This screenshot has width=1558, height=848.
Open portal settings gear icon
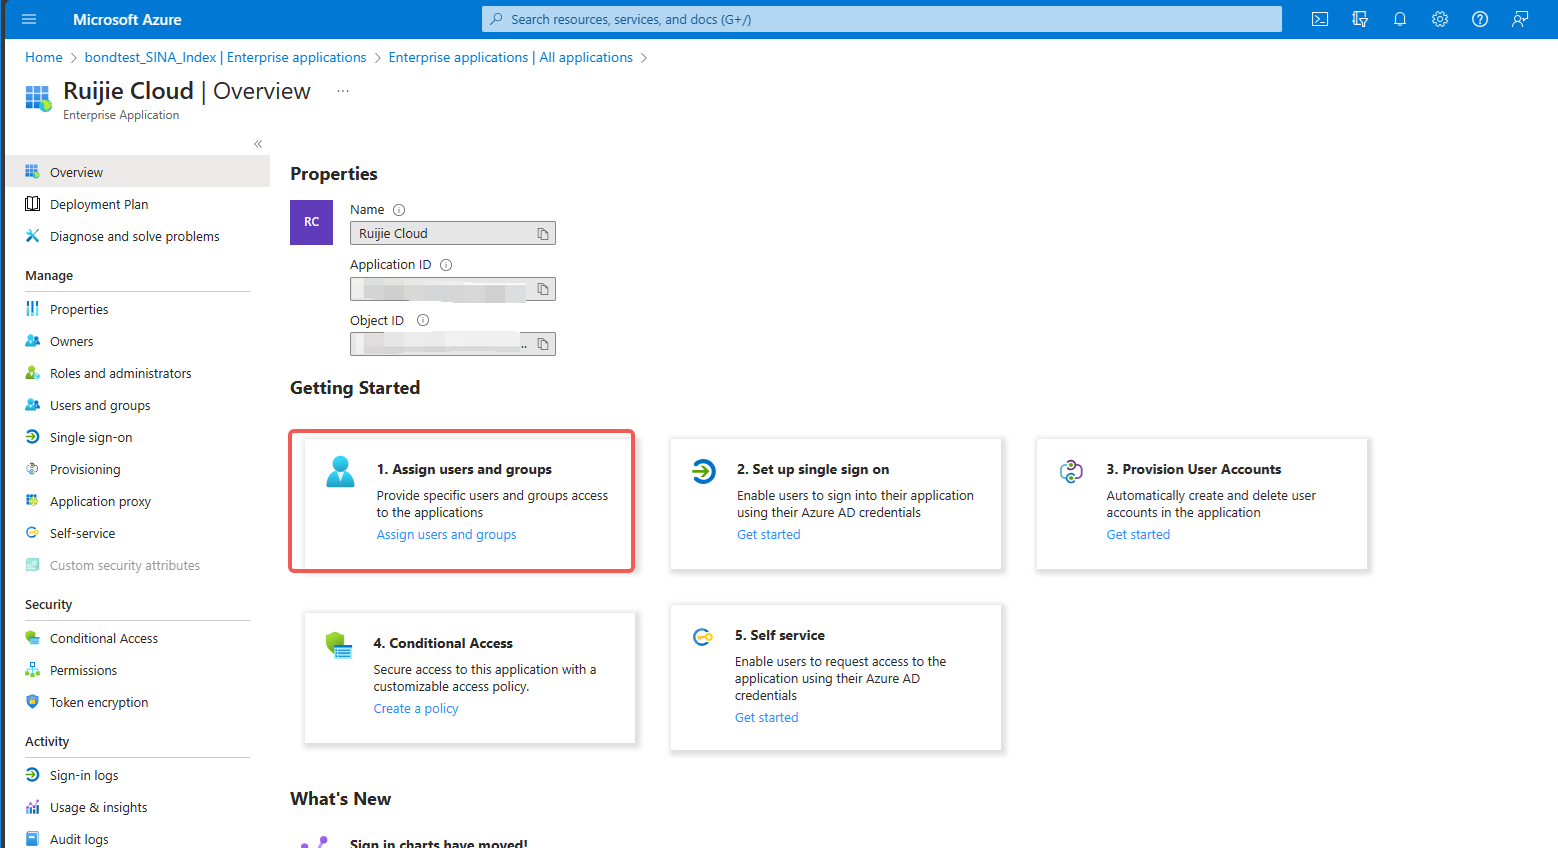click(x=1440, y=19)
